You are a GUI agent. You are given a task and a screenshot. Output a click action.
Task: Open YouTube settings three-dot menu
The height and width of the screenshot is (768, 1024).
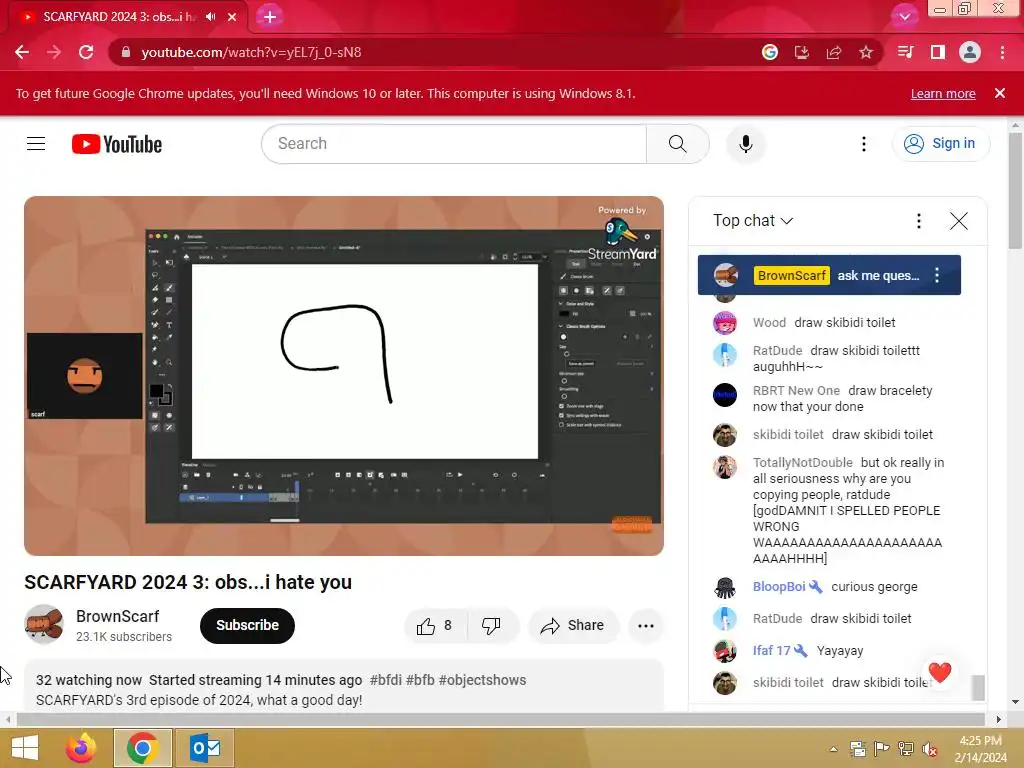pos(864,144)
